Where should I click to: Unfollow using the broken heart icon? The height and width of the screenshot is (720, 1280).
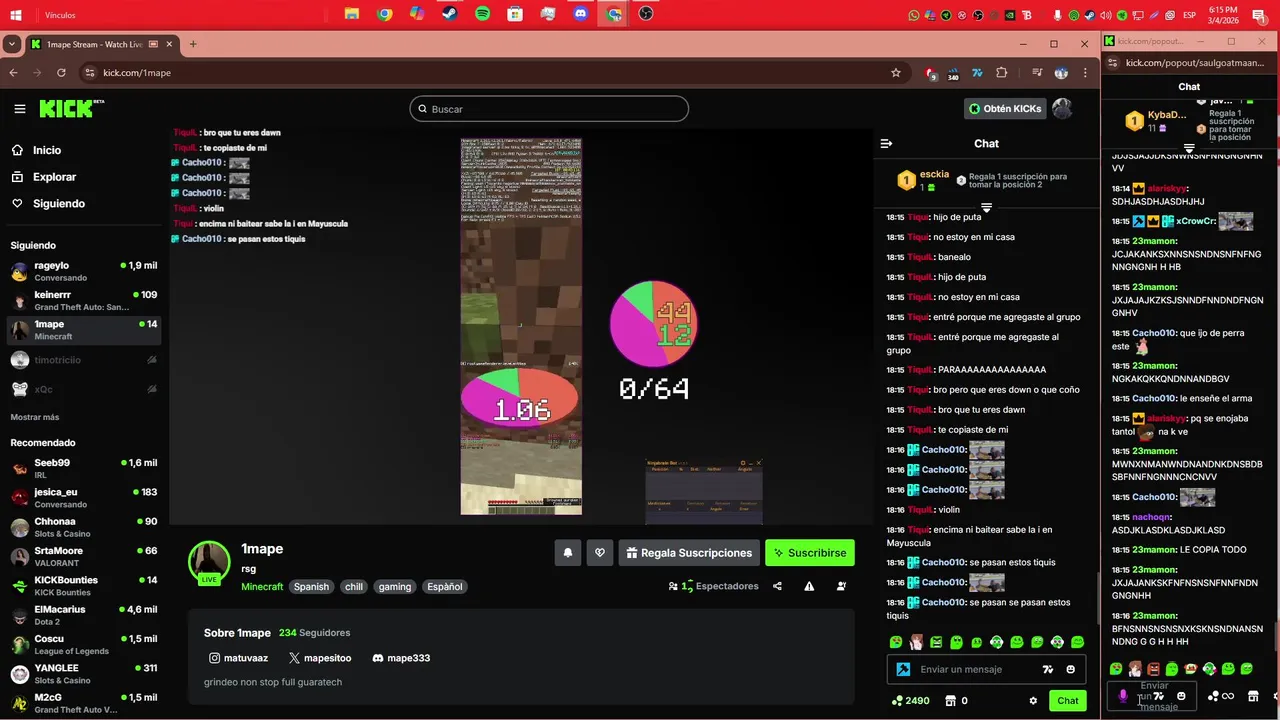[600, 552]
